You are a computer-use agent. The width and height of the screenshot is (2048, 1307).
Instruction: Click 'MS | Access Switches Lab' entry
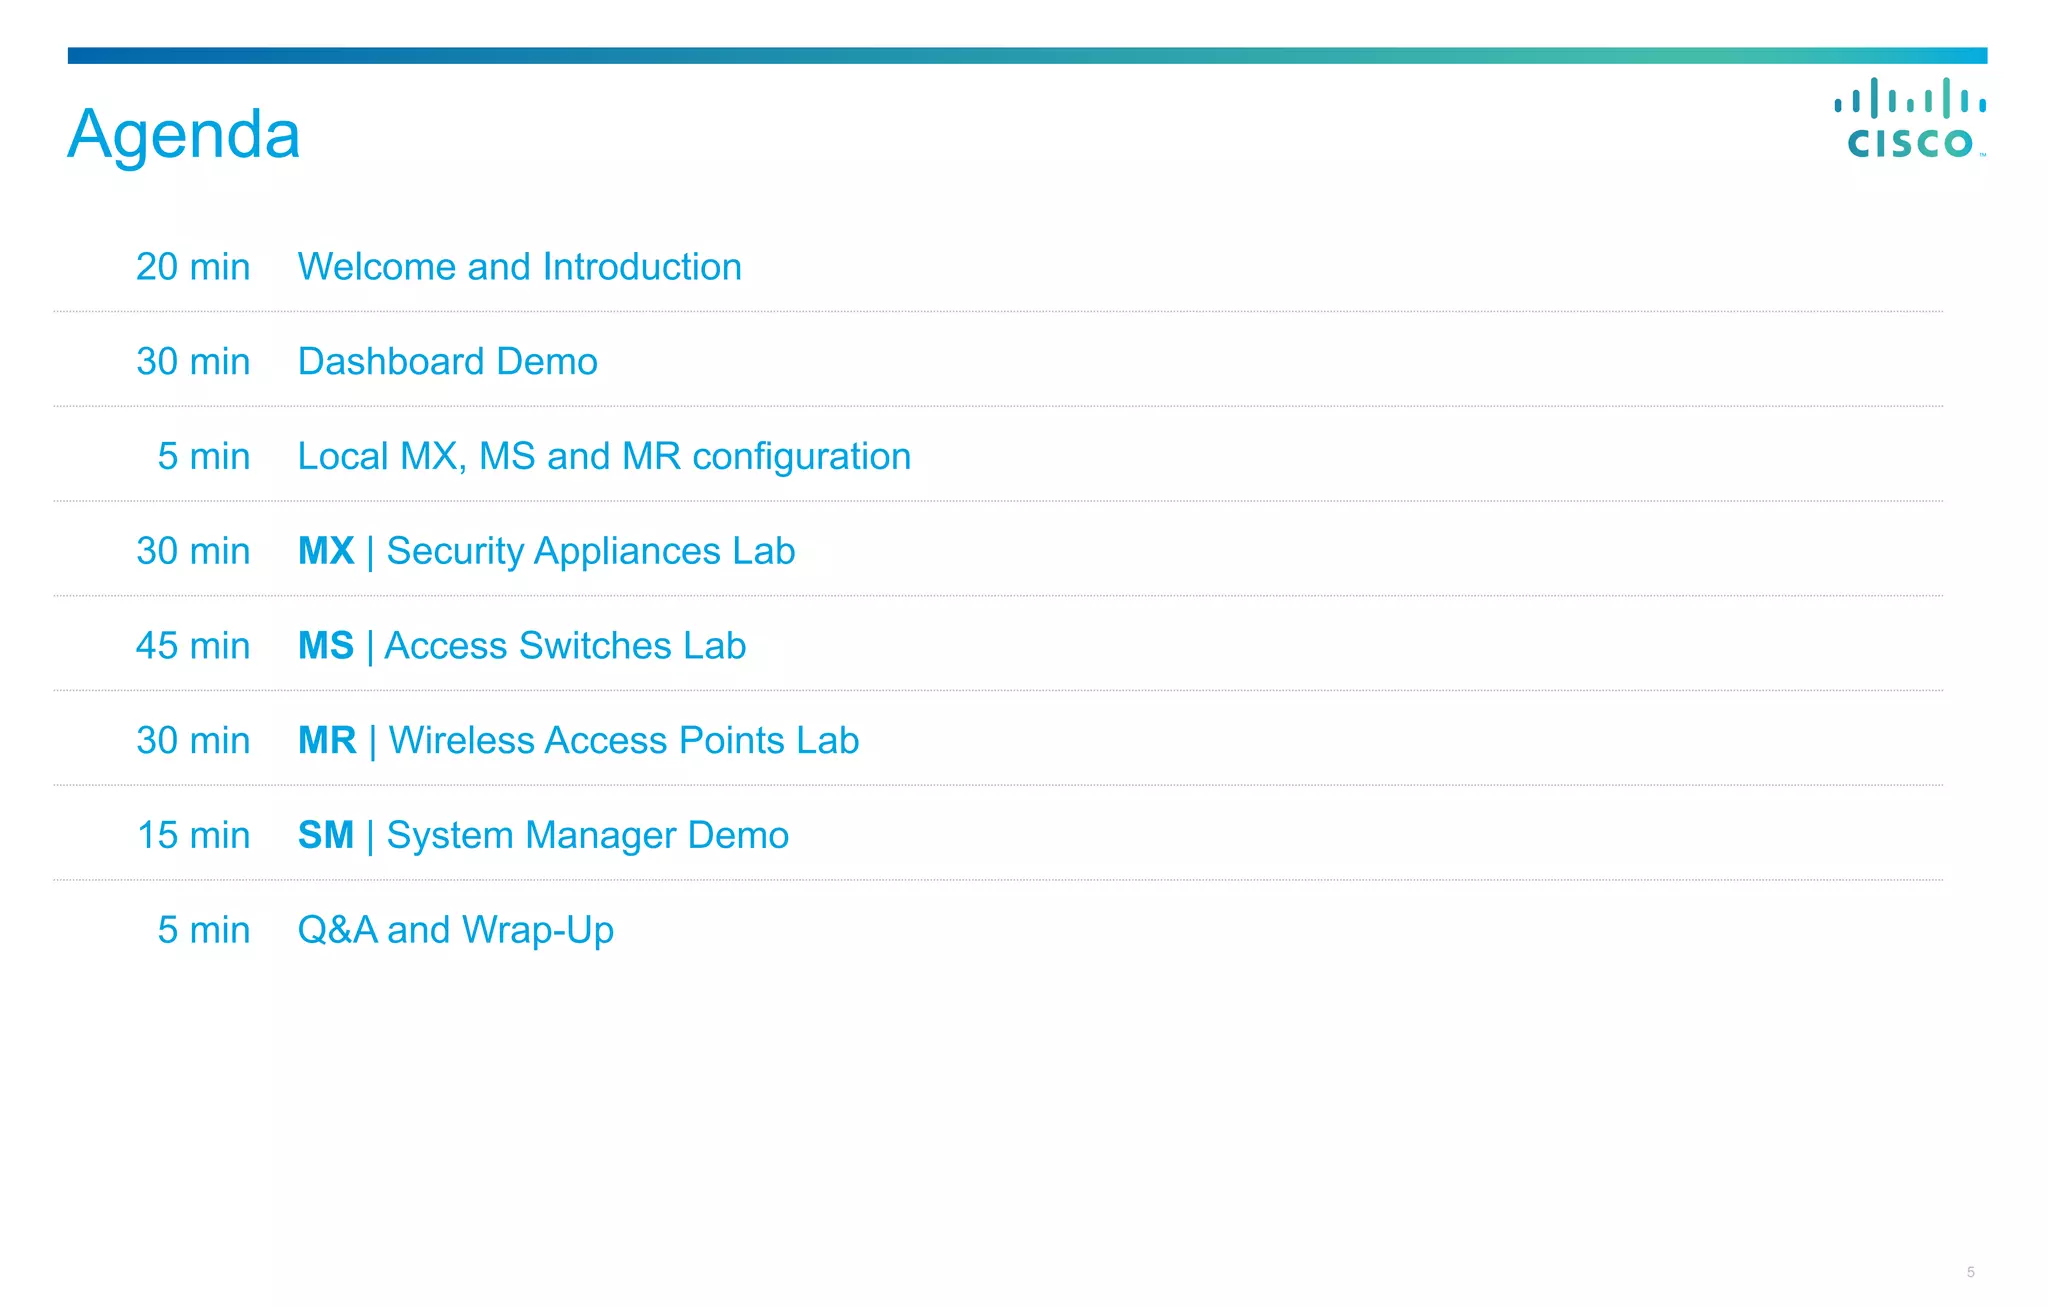(x=522, y=646)
